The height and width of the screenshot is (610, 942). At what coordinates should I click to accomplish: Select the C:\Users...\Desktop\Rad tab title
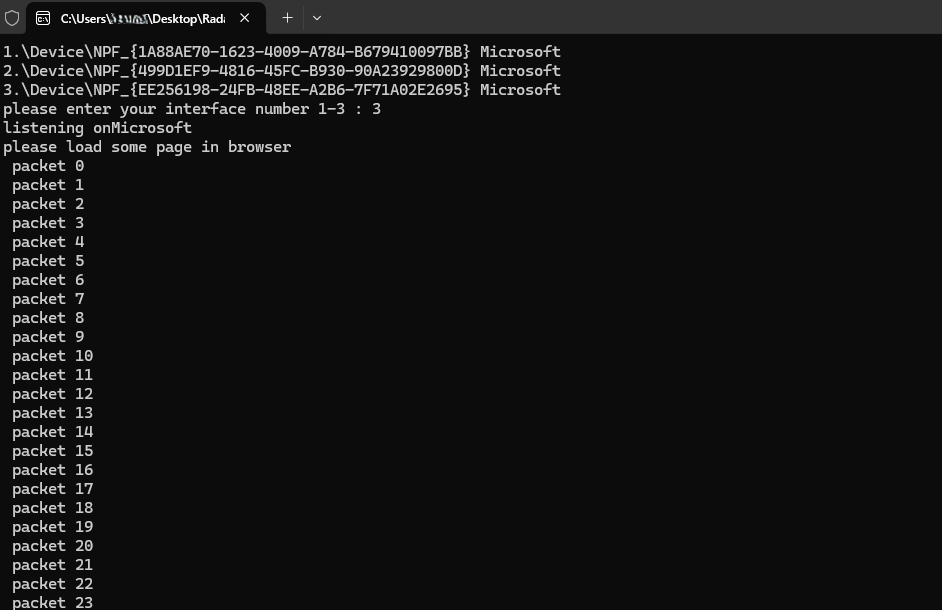coord(143,19)
